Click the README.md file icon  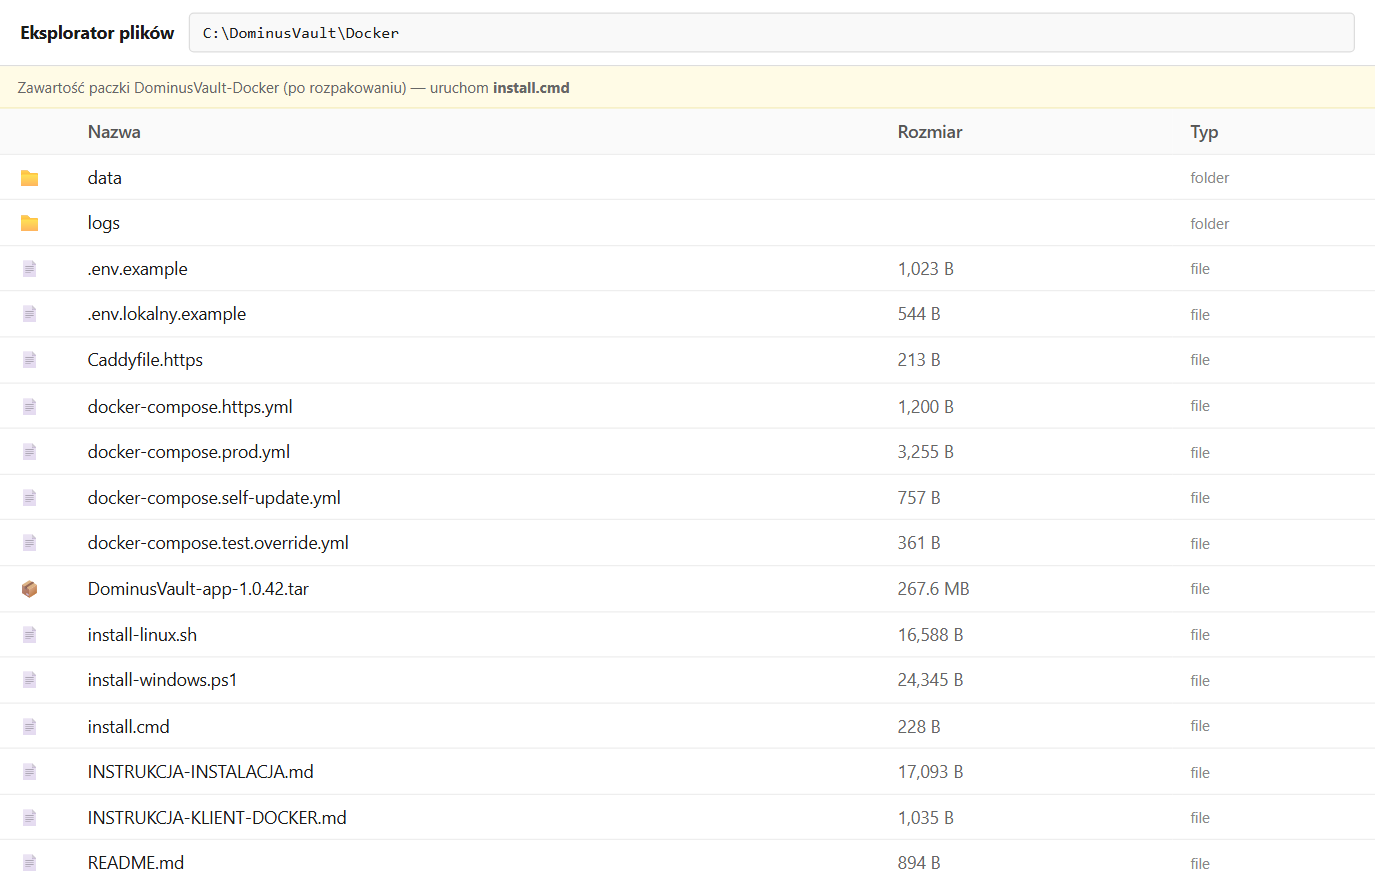pyautogui.click(x=30, y=863)
